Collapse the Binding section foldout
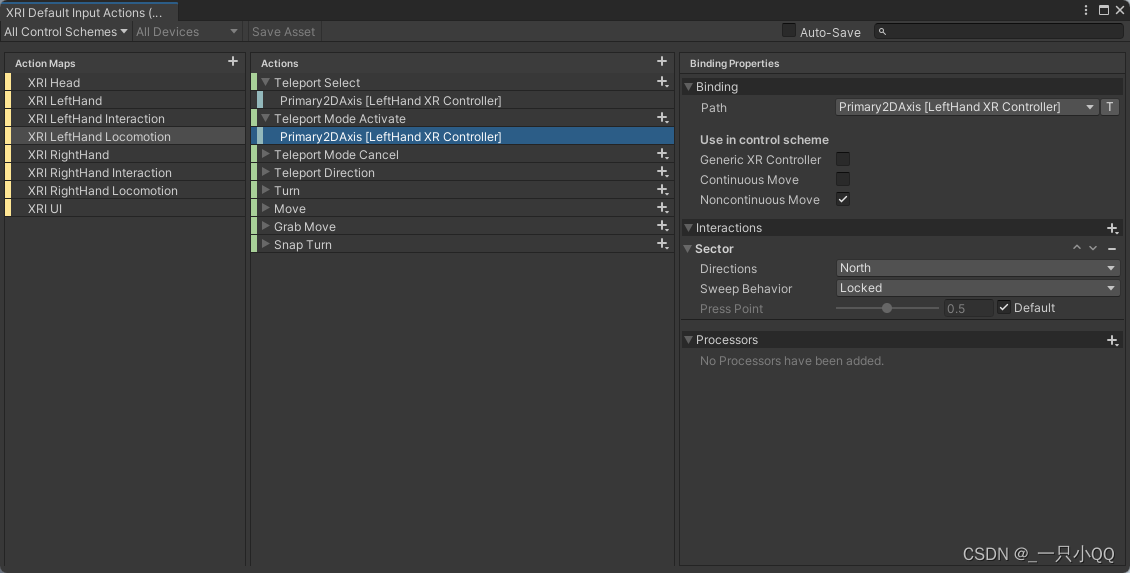 (688, 86)
